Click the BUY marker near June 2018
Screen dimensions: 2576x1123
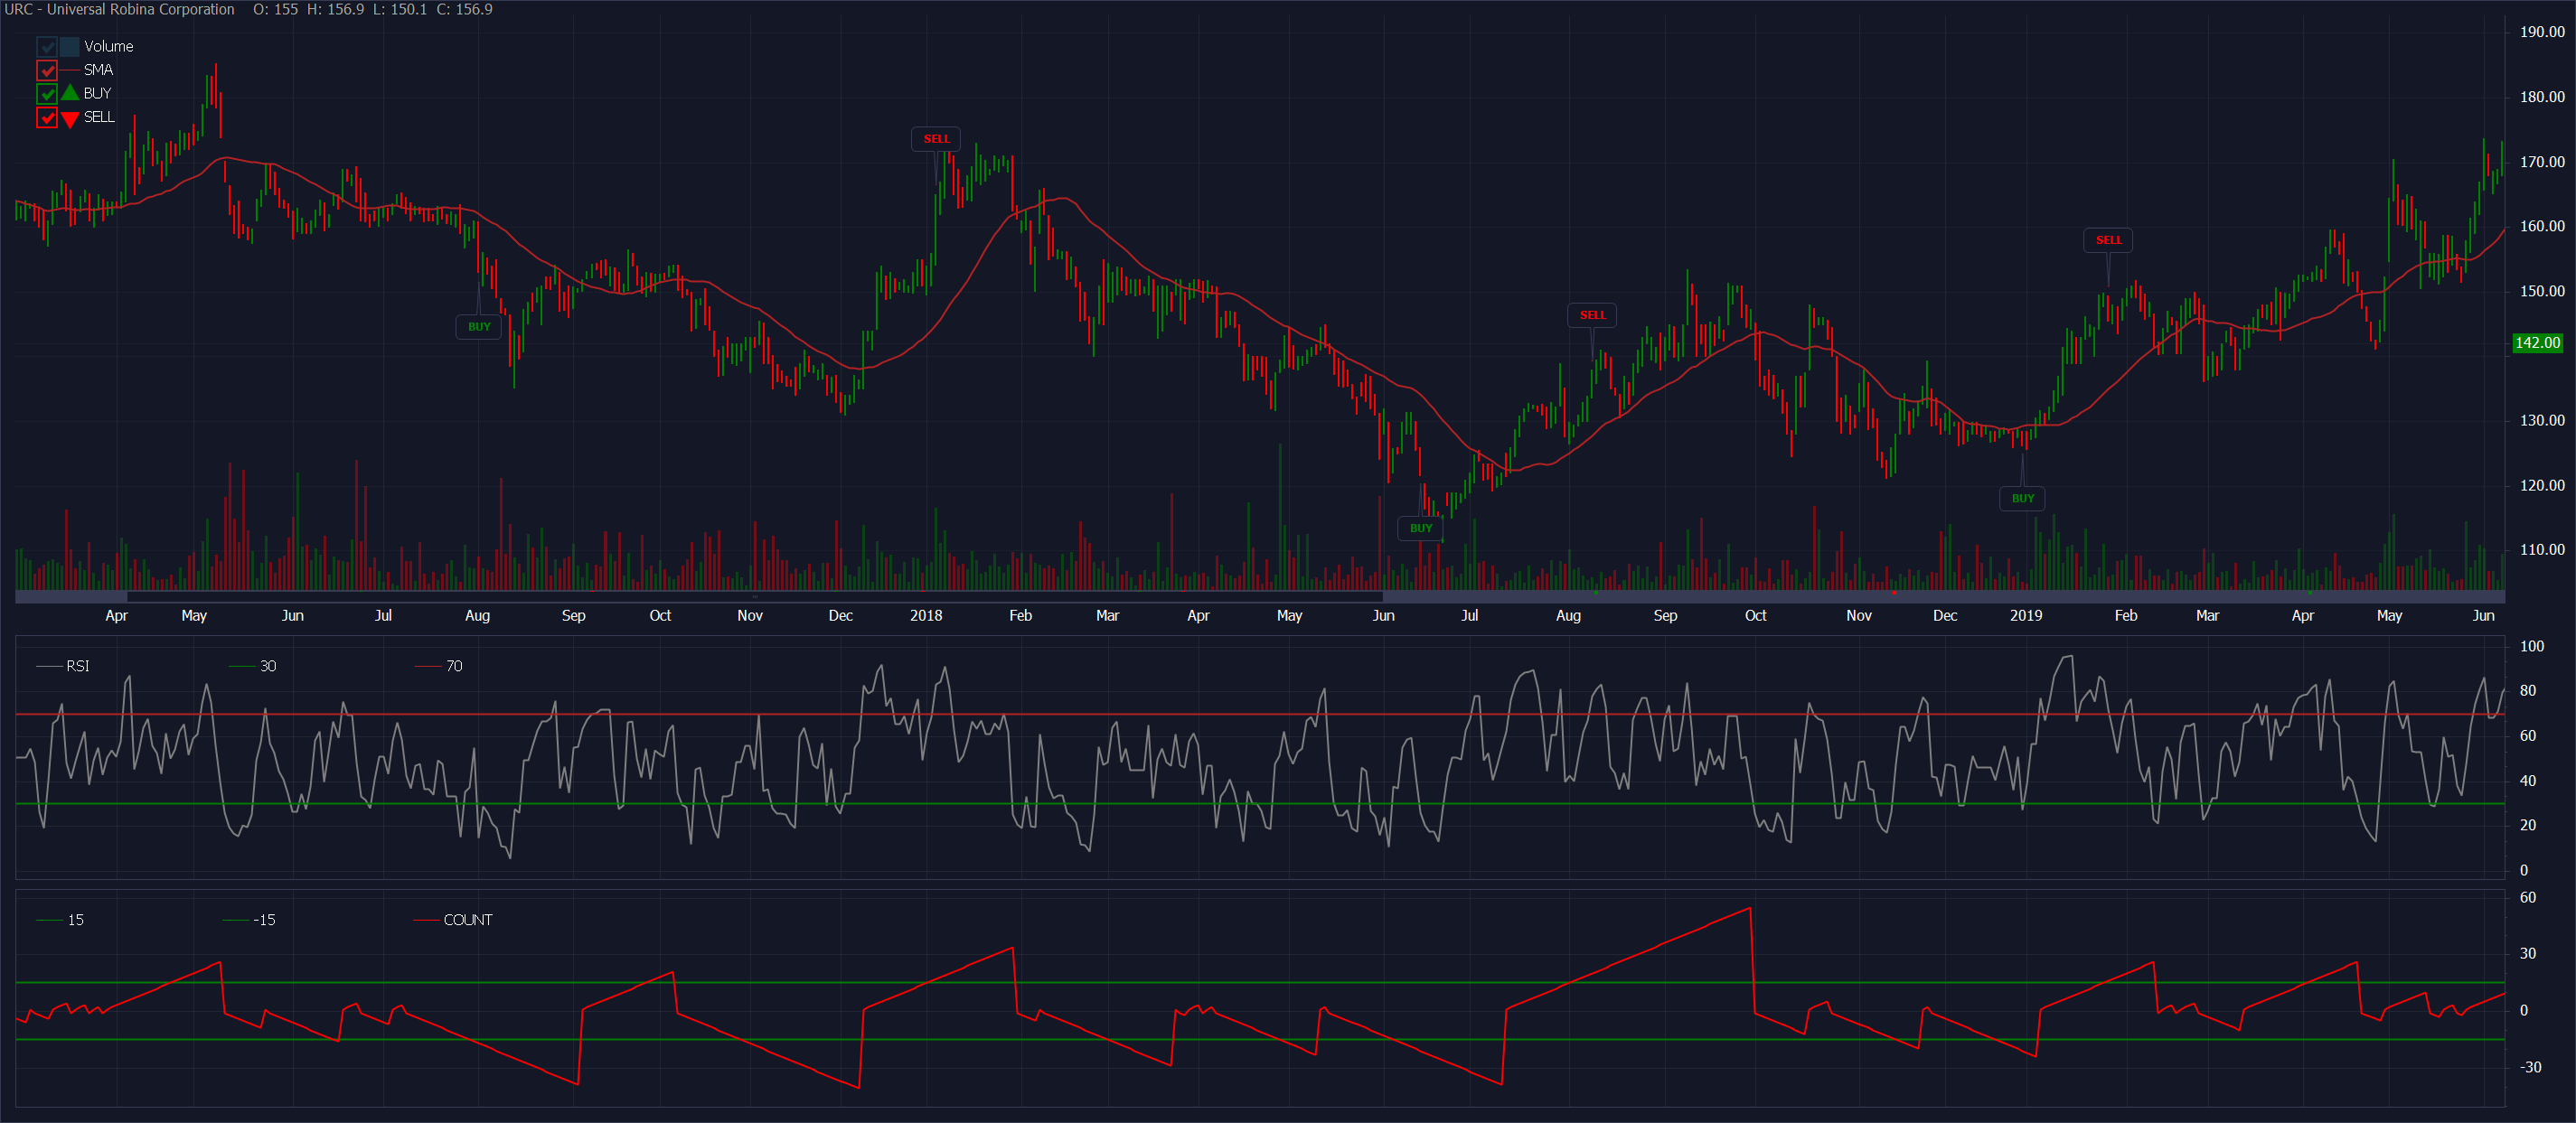click(x=1420, y=528)
